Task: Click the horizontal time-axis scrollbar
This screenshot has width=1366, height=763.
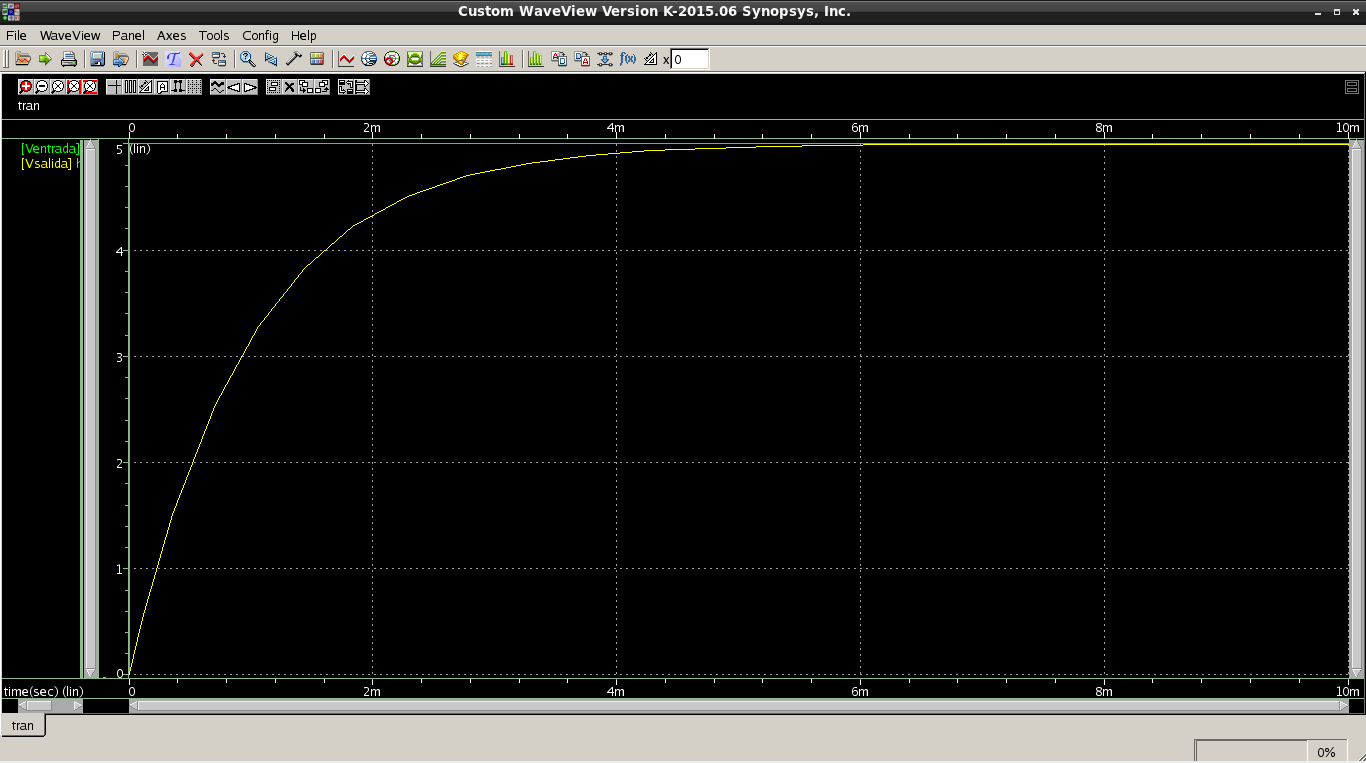Action: tap(739, 705)
